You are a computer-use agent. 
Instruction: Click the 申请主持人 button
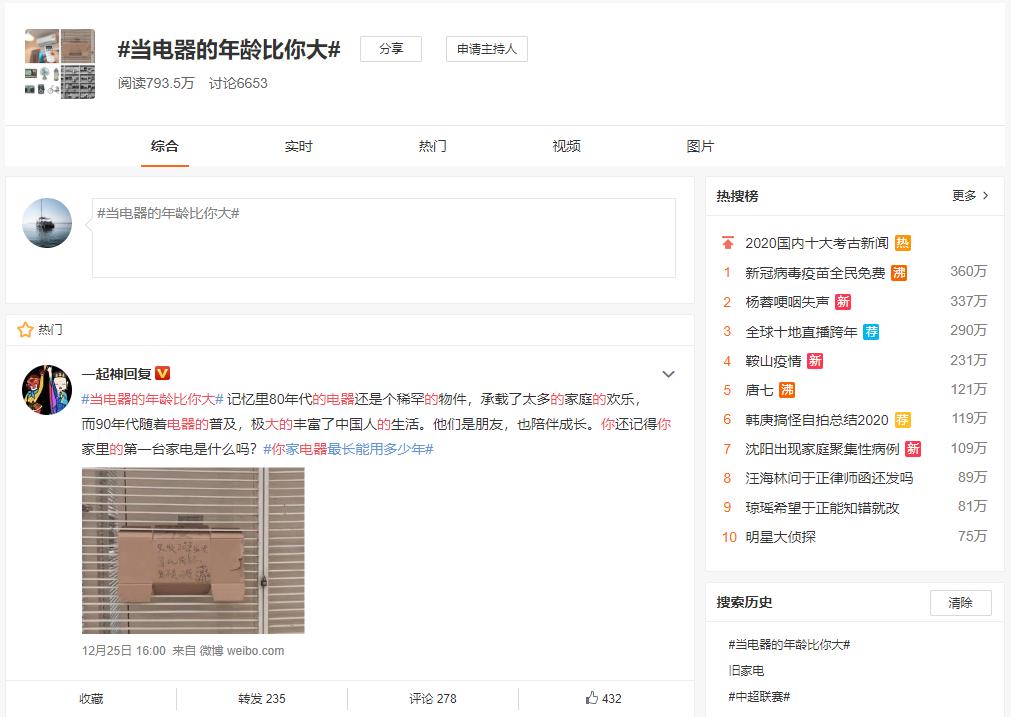(x=485, y=49)
